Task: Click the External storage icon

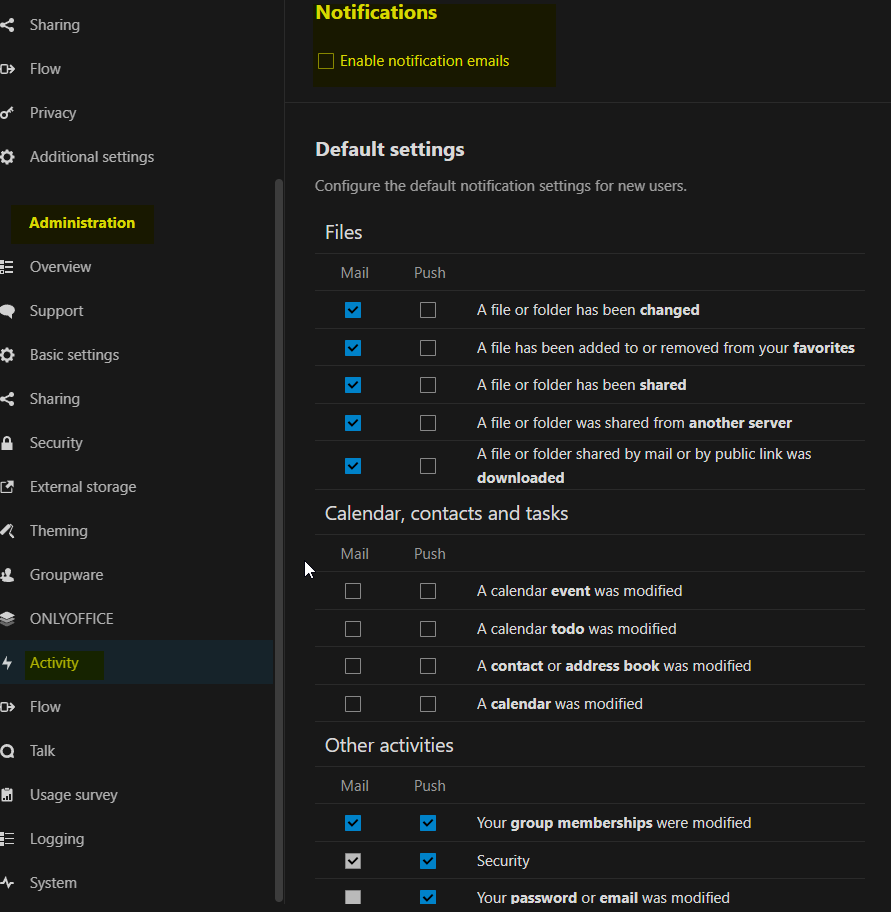Action: [7, 487]
